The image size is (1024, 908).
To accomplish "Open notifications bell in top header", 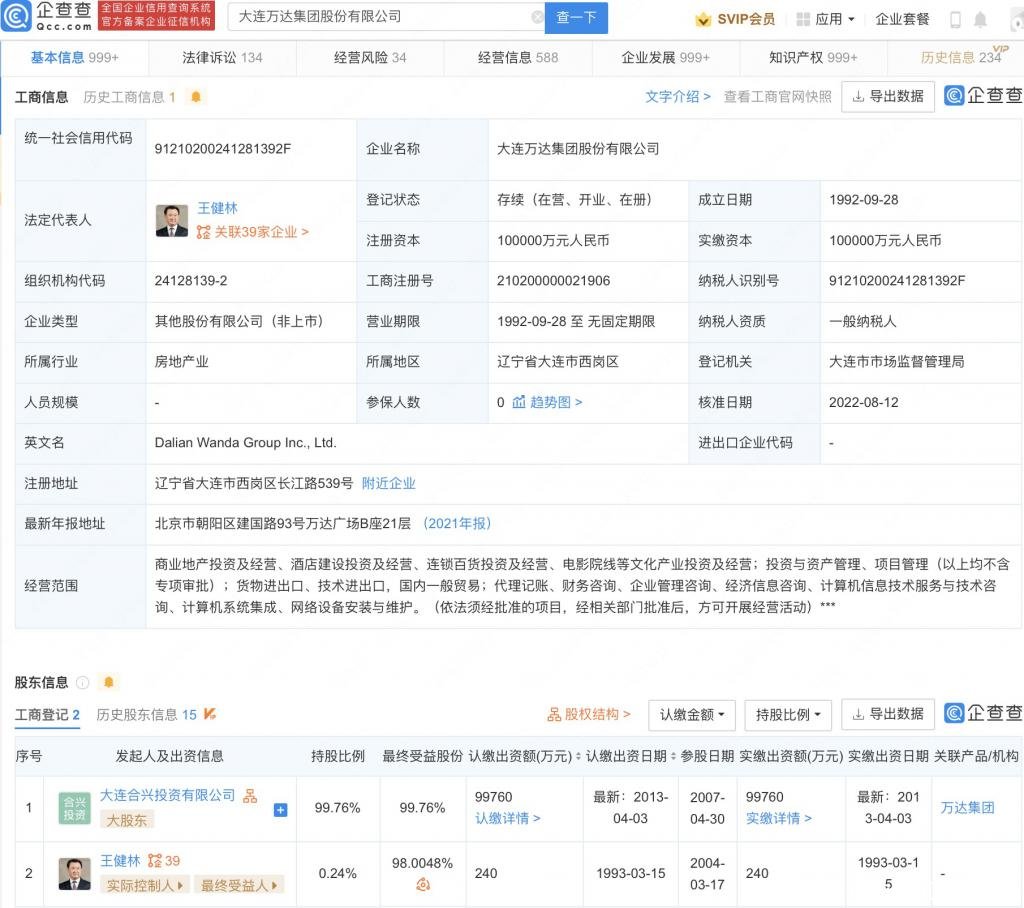I will (980, 20).
